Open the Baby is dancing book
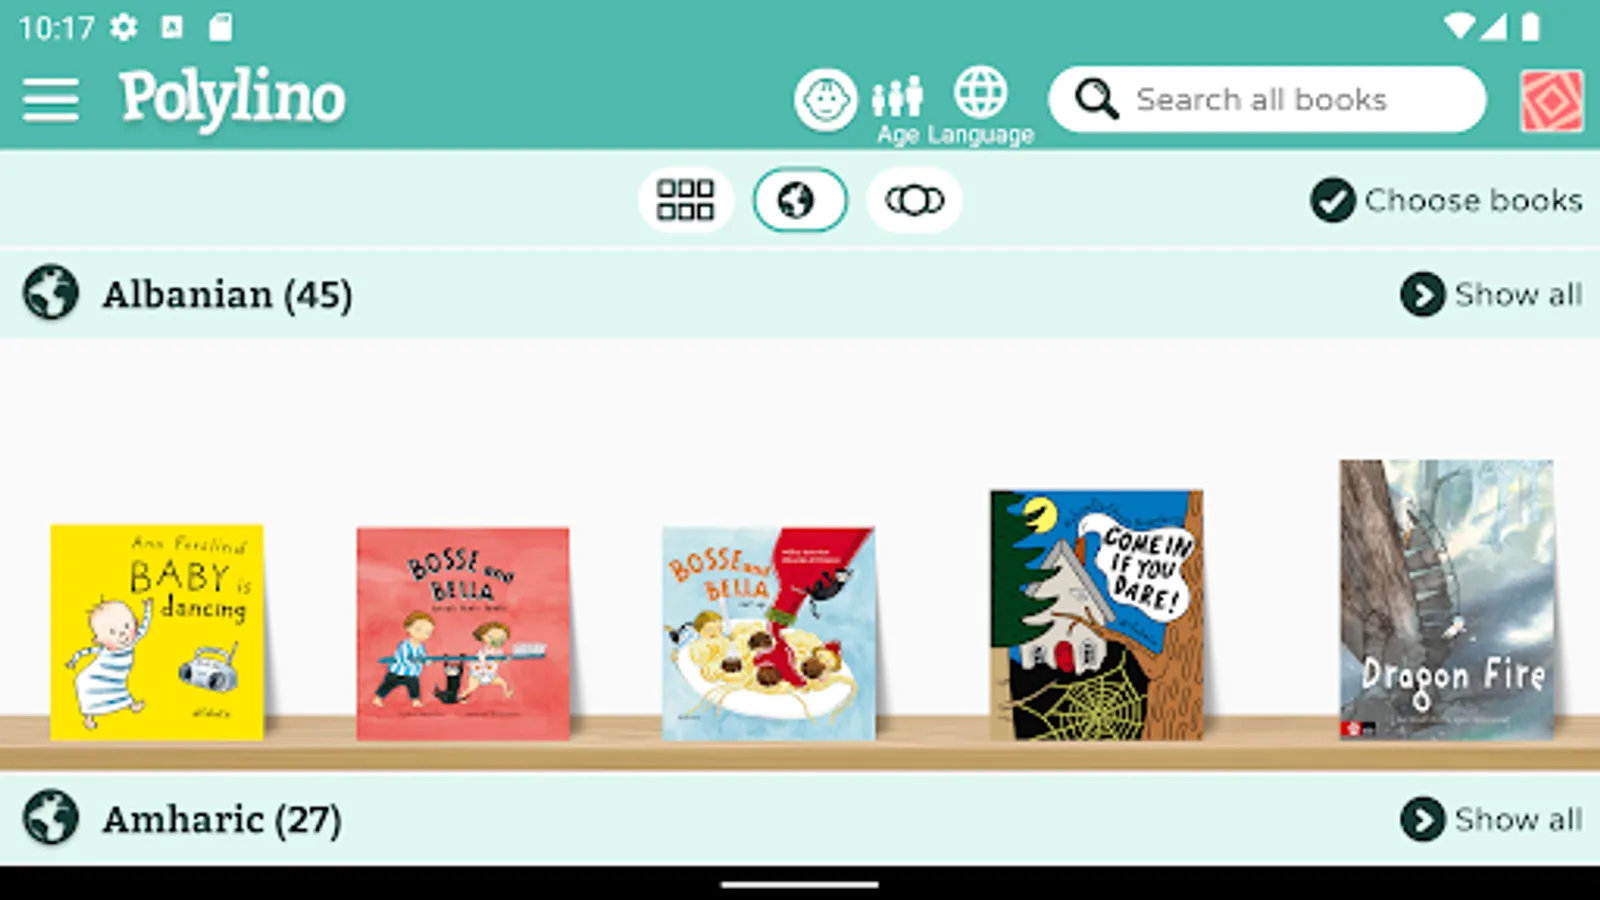Image resolution: width=1600 pixels, height=900 pixels. point(157,632)
